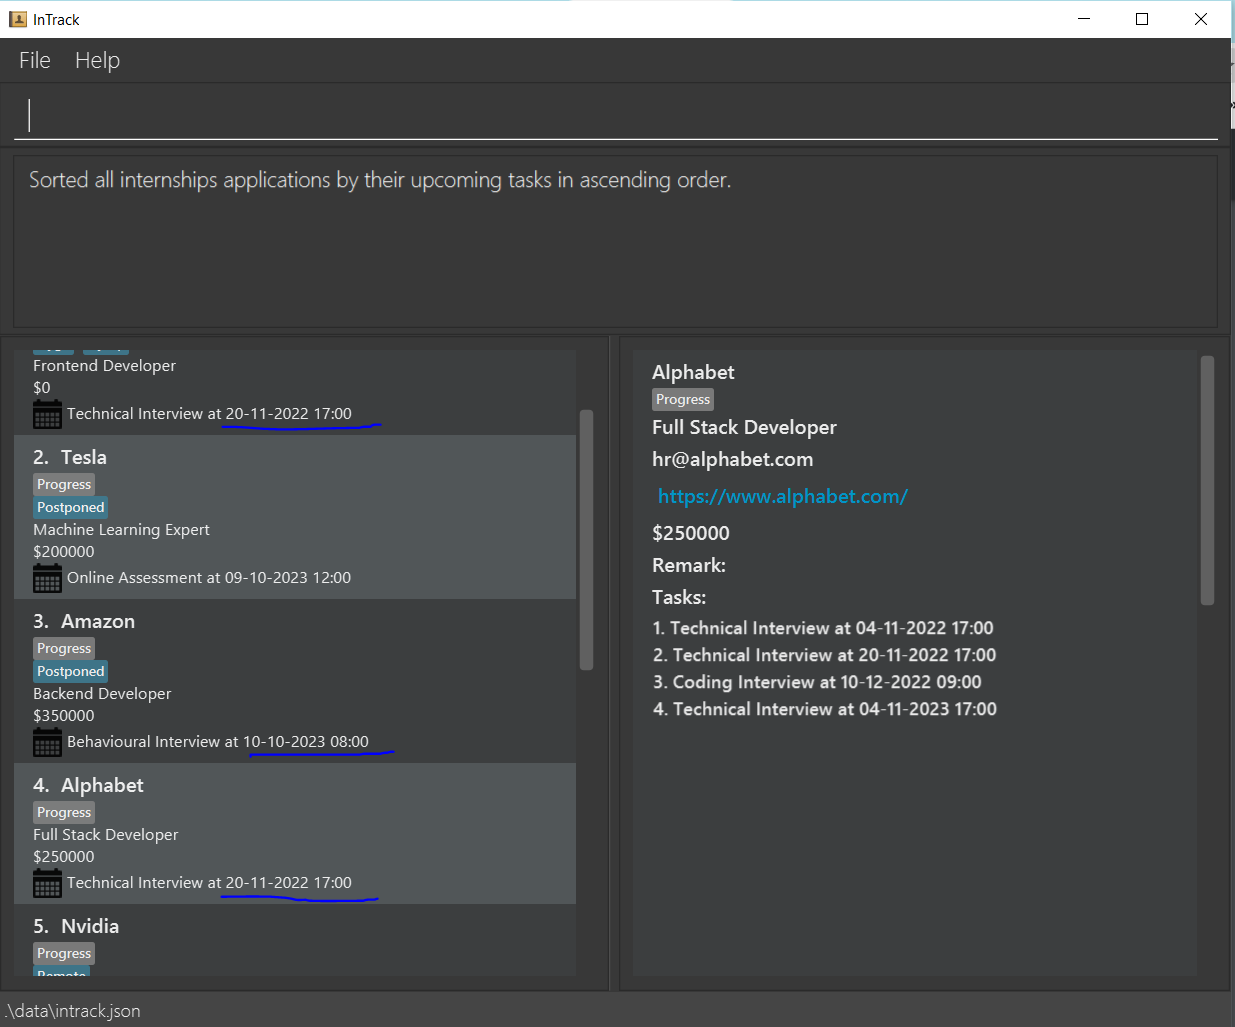Click the sorted result message text
This screenshot has width=1235, height=1027.
pyautogui.click(x=380, y=180)
